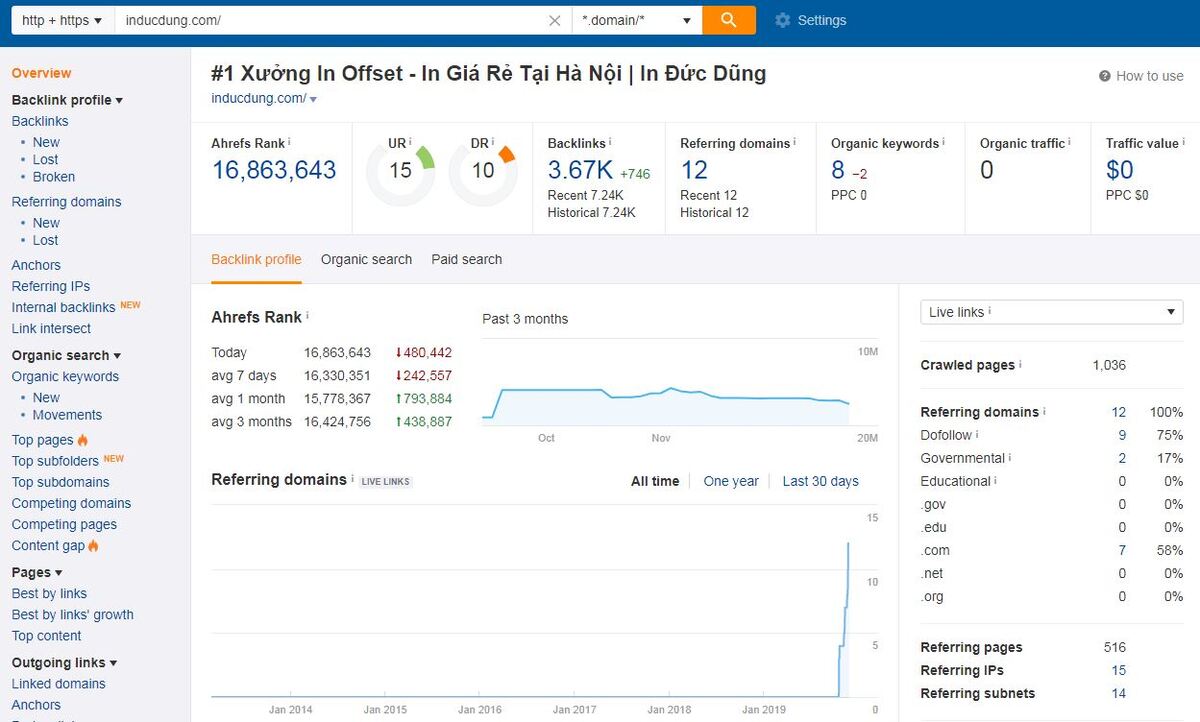
Task: Click the Ahrefs Rank value 16,863,643
Action: (x=274, y=170)
